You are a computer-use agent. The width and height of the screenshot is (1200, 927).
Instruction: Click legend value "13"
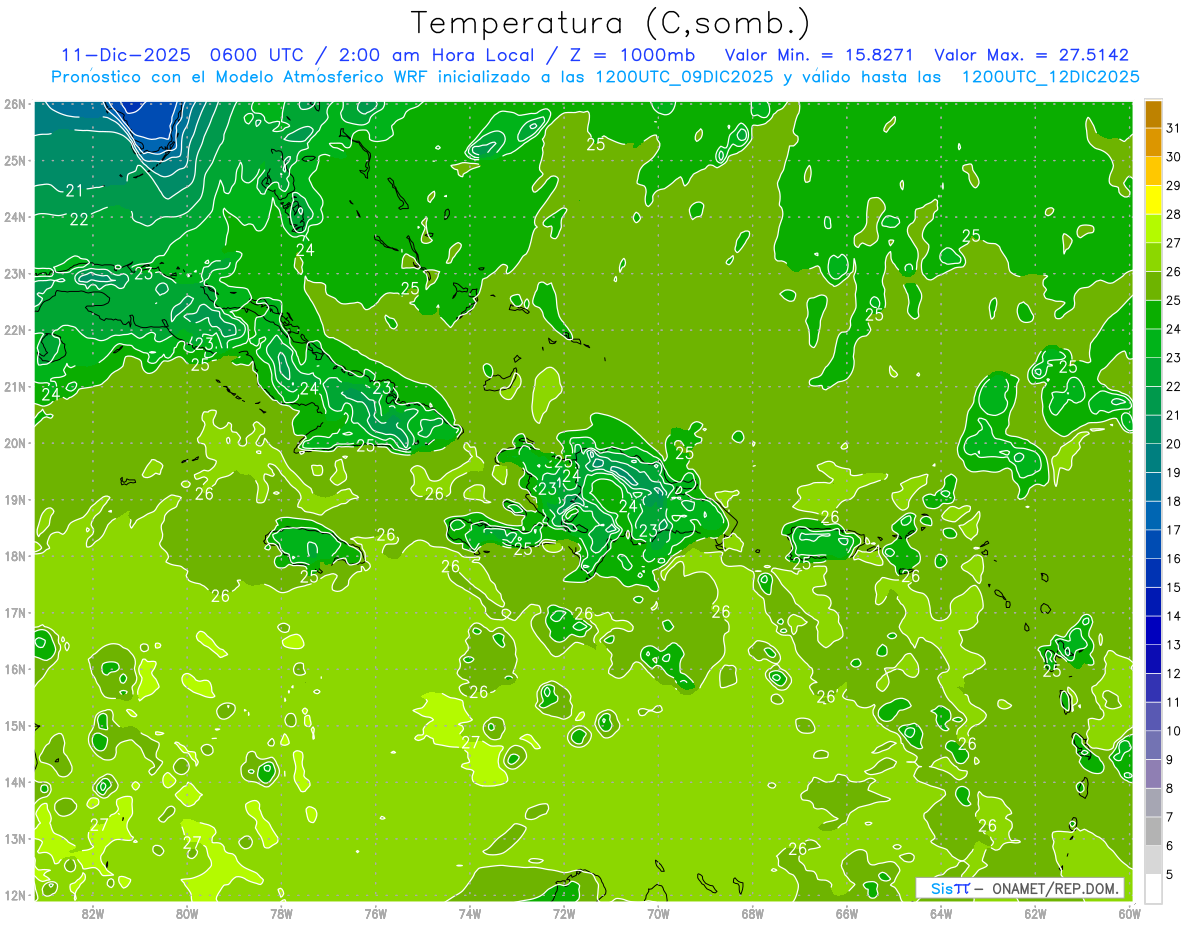[x=1174, y=644]
